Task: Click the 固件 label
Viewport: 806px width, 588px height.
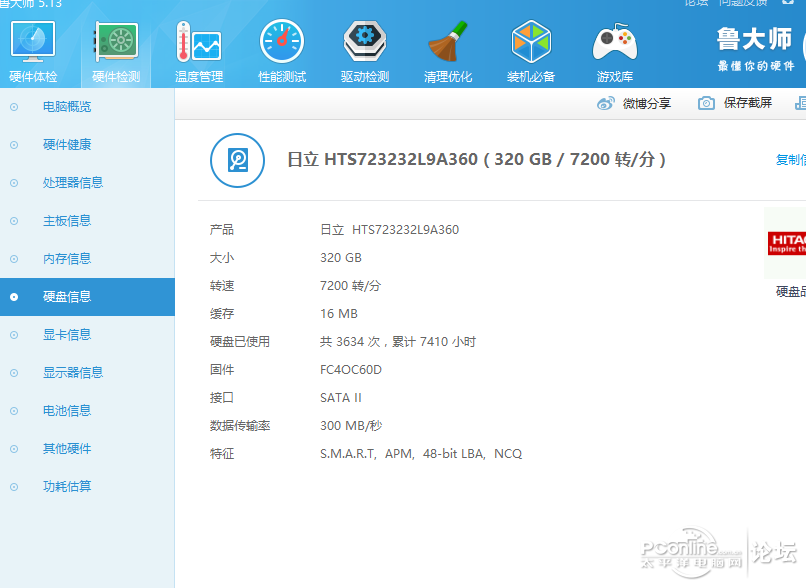Action: pos(222,370)
